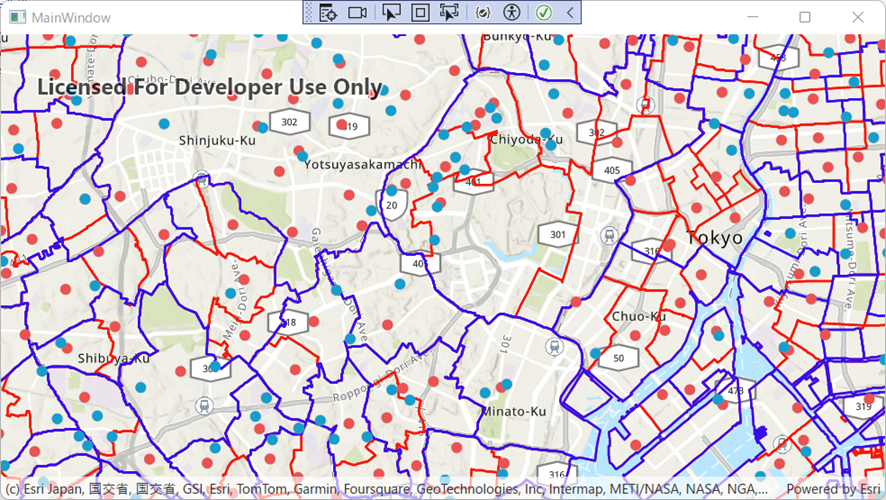Click the Powered by Esri link
Viewport: 886px width, 500px height.
[833, 489]
